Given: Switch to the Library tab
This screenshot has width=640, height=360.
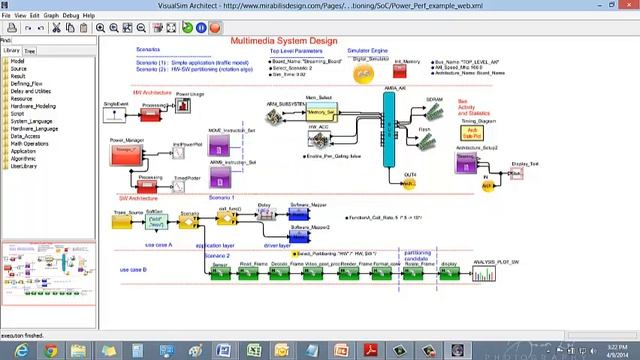Looking at the screenshot, I should coord(11,51).
